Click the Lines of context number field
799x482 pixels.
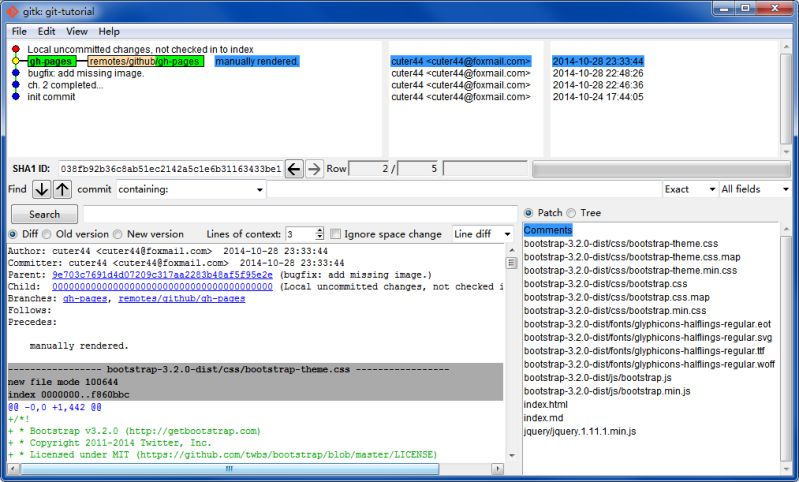tap(300, 234)
